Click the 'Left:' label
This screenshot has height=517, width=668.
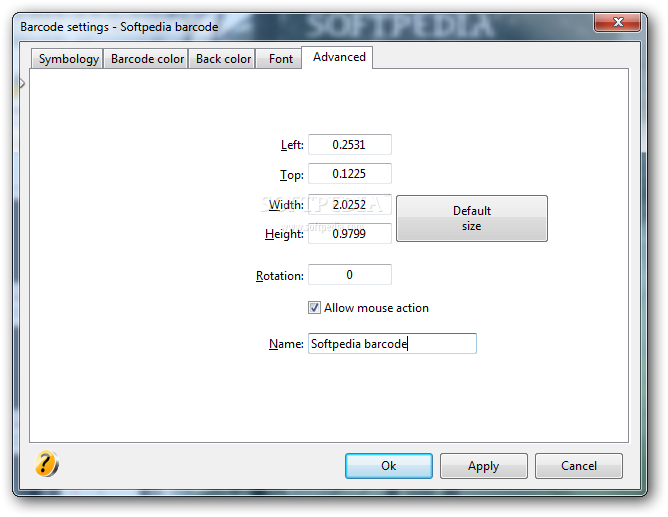tap(292, 145)
